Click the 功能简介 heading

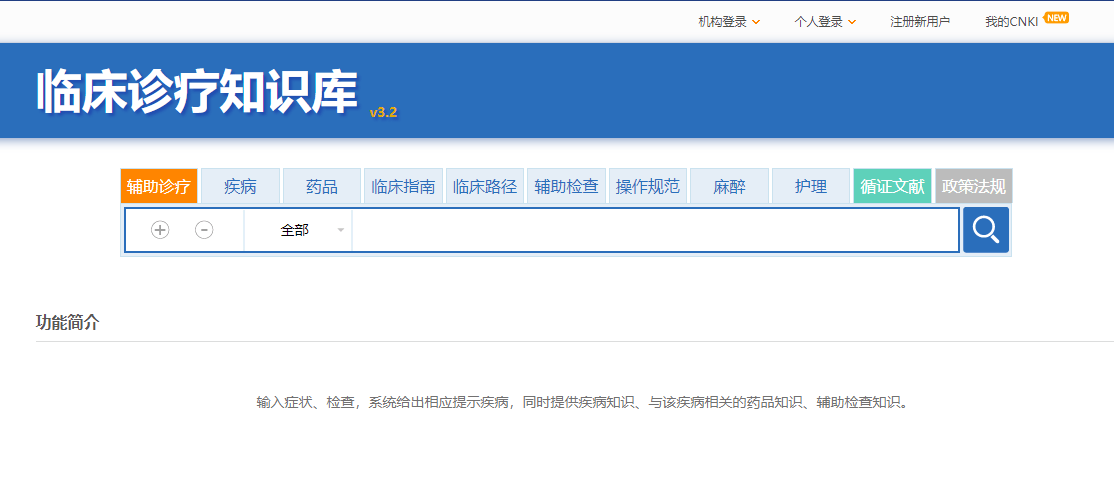coord(67,323)
